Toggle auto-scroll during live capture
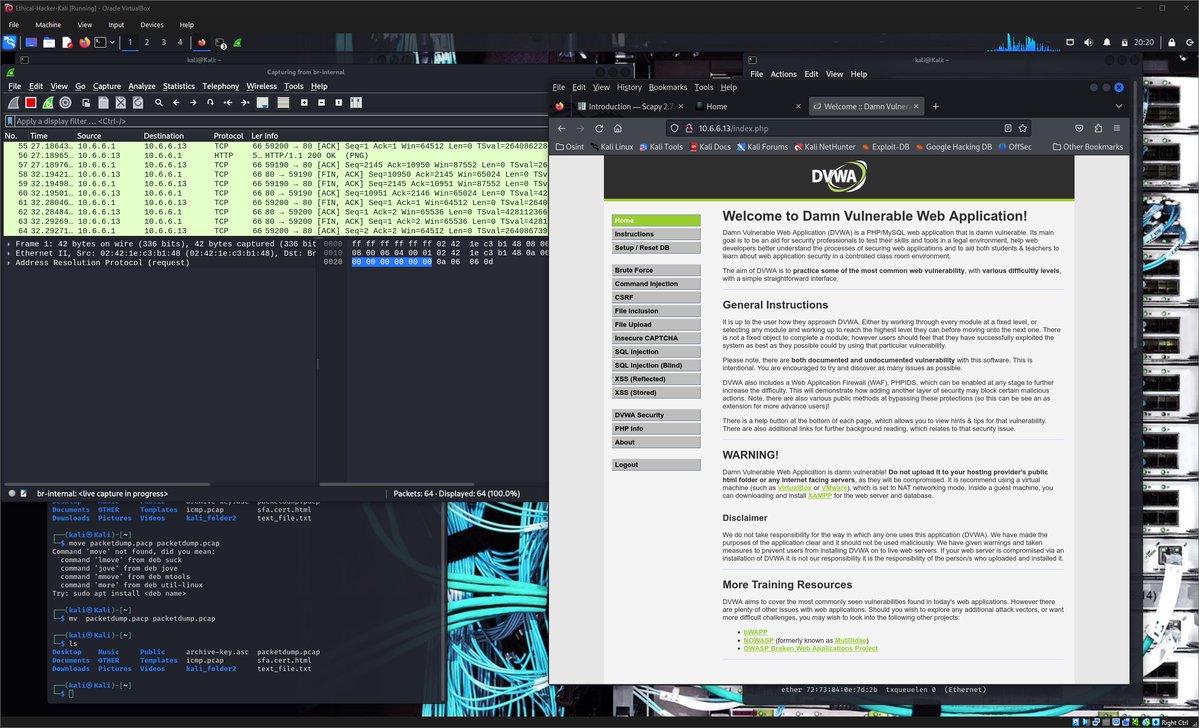This screenshot has width=1199, height=728. 262,102
